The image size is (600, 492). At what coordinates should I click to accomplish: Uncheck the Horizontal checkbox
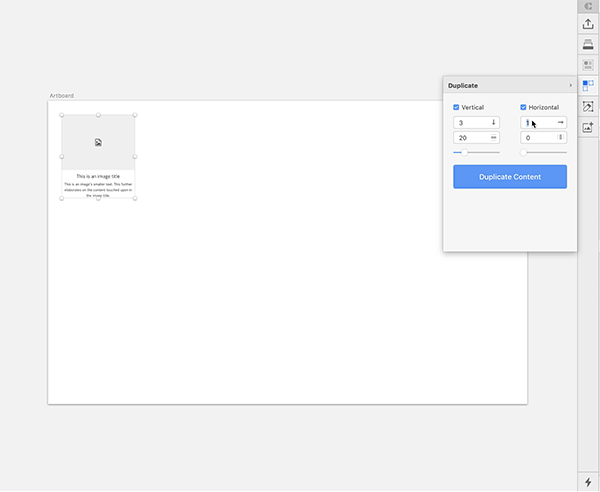click(524, 107)
